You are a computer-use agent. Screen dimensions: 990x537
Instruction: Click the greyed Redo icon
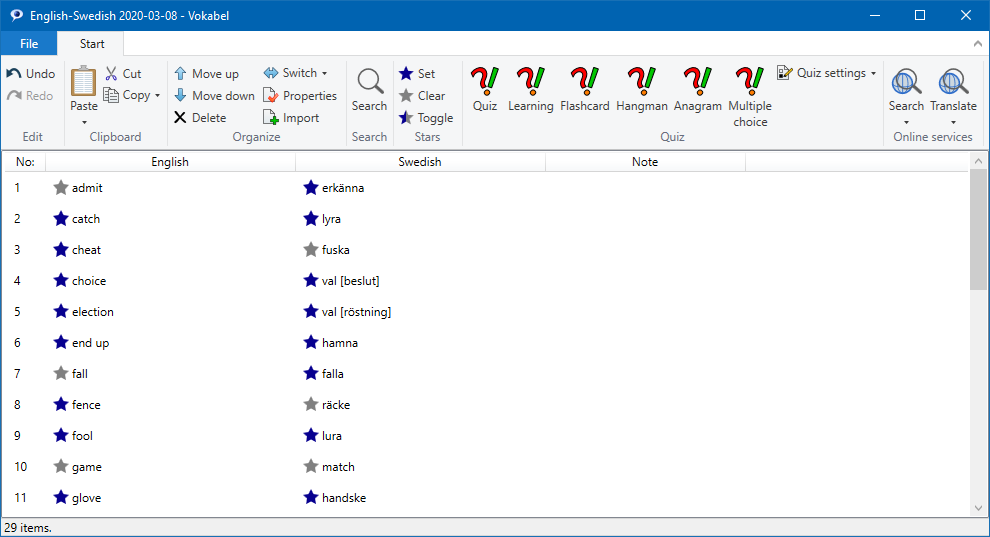pos(14,95)
